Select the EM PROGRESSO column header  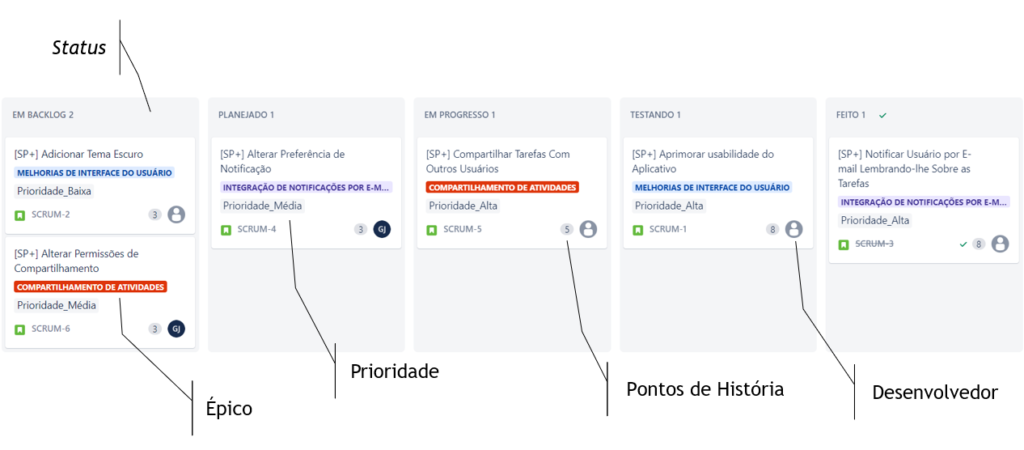[x=460, y=115]
